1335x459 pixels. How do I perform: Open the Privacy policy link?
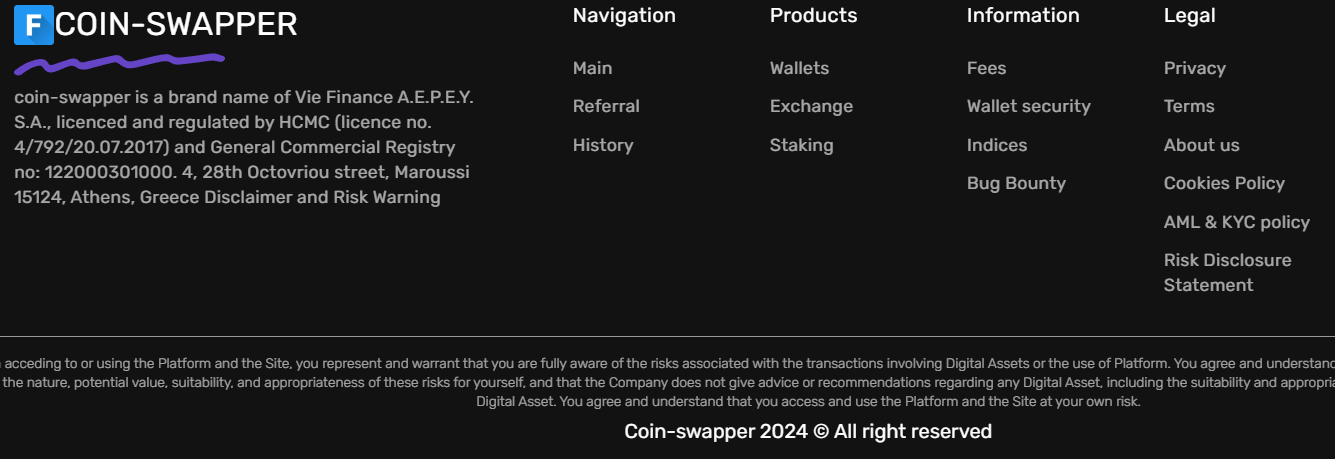(1194, 68)
